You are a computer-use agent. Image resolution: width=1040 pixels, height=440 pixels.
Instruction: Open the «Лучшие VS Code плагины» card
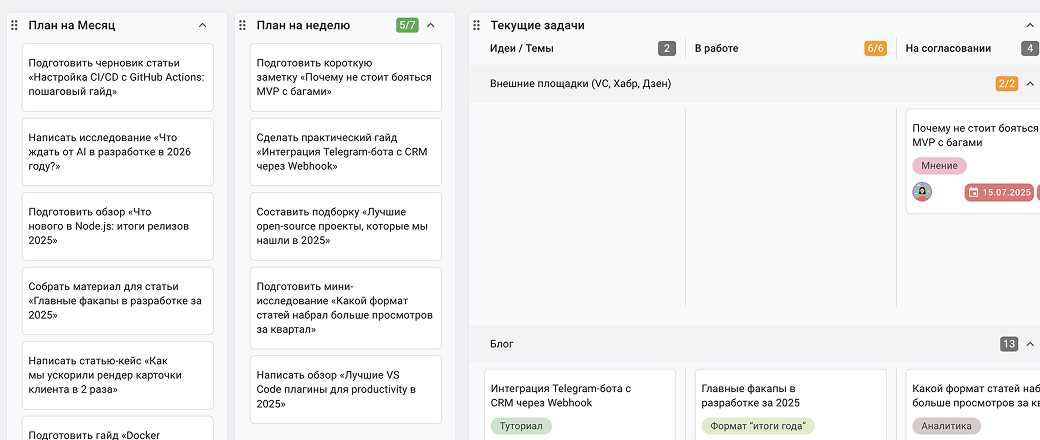tap(345, 389)
